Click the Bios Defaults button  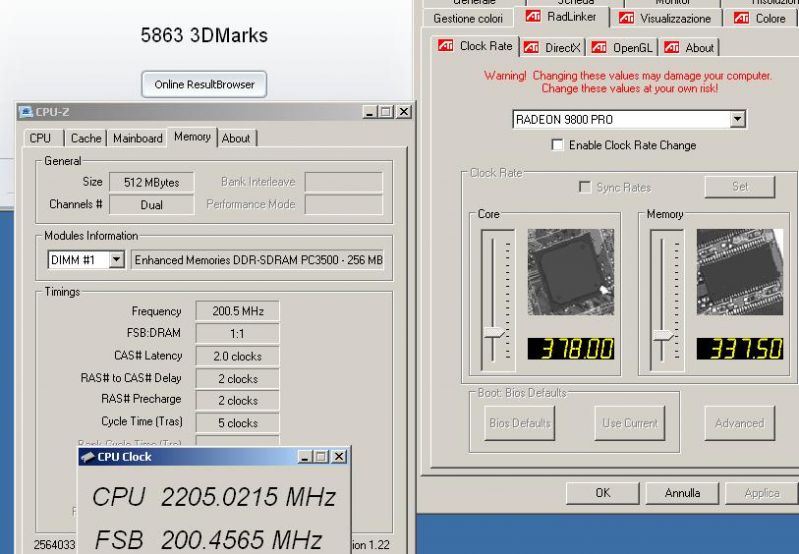coord(520,423)
